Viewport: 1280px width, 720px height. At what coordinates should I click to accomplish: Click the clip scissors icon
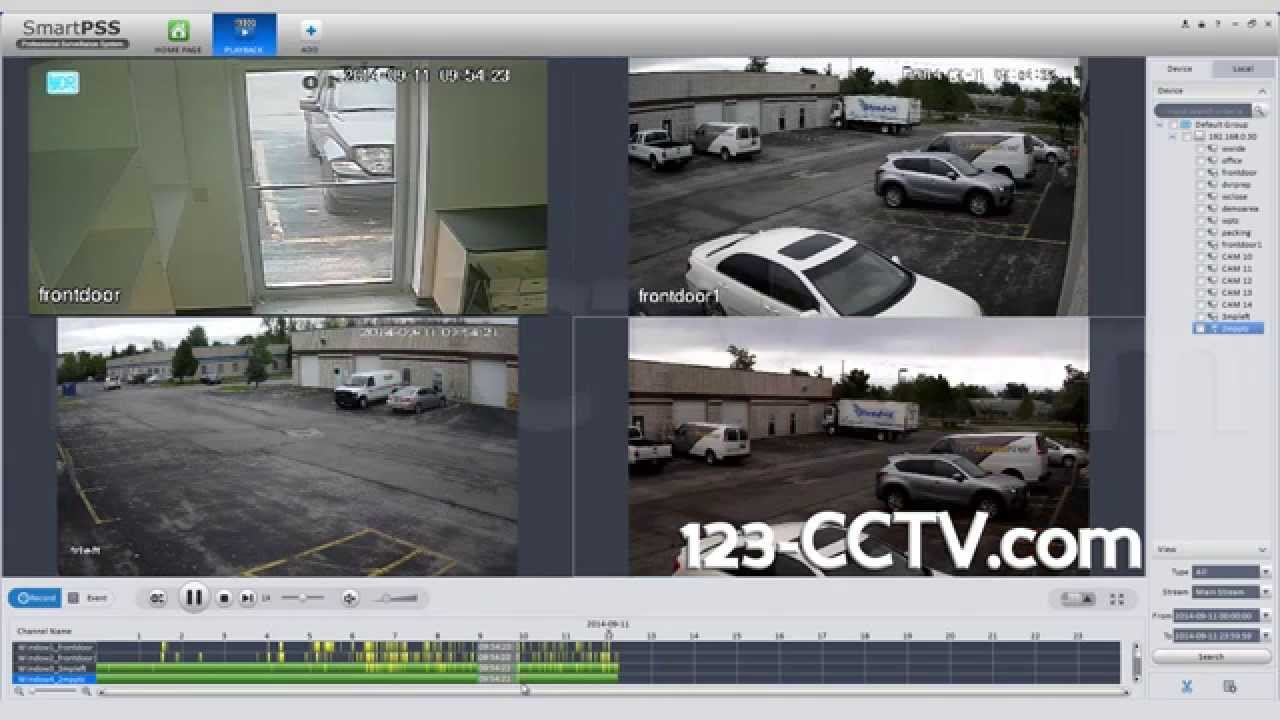(1187, 687)
